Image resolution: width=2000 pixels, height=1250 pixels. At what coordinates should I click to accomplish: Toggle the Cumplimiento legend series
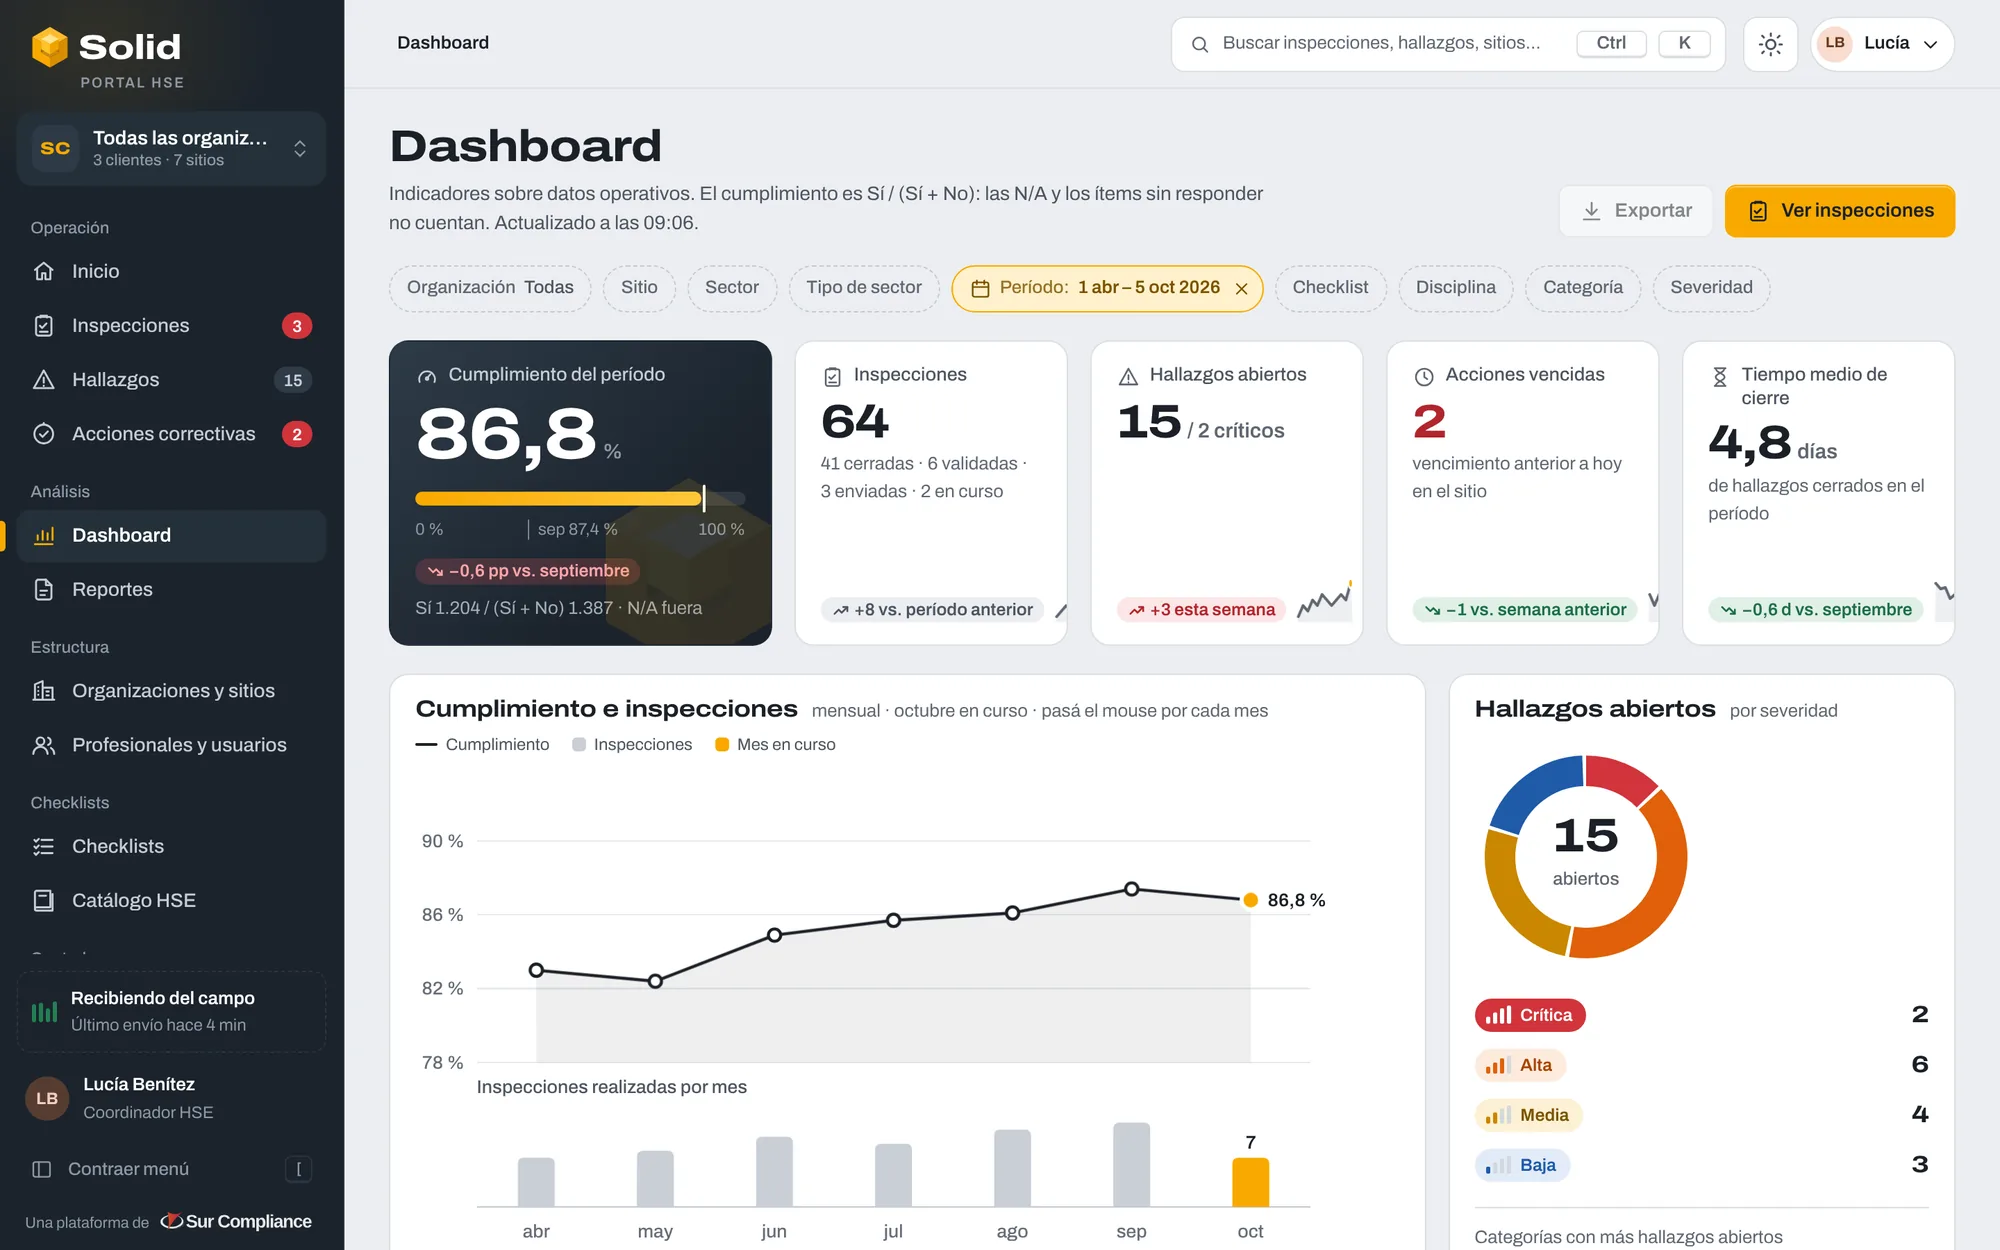click(483, 745)
